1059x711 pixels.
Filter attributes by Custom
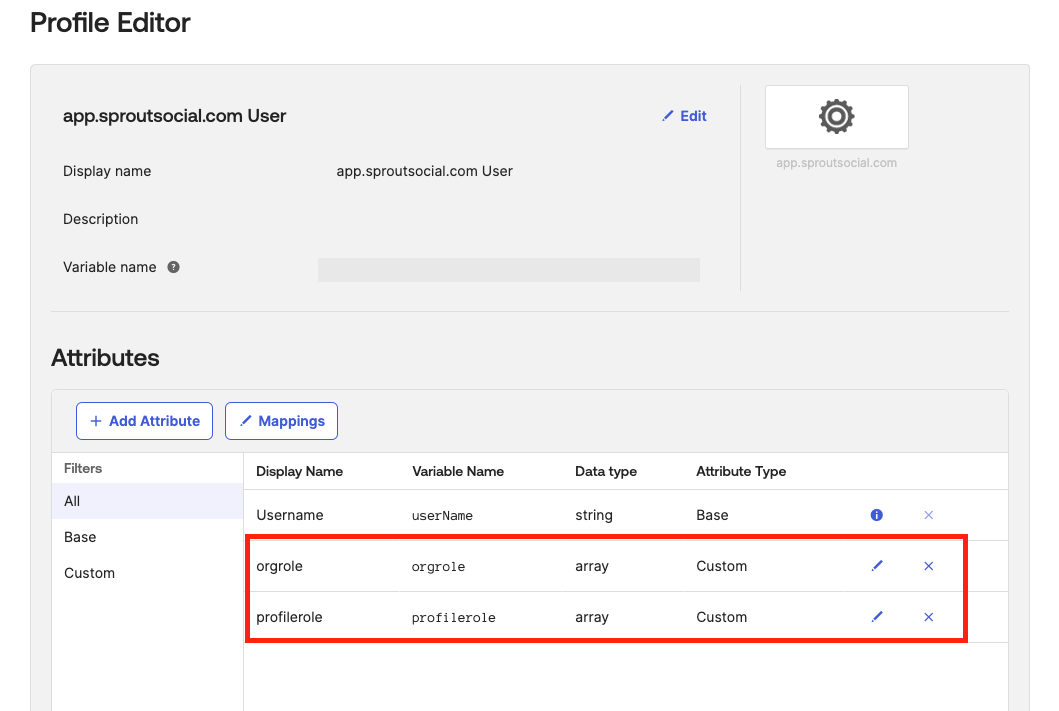point(147,573)
